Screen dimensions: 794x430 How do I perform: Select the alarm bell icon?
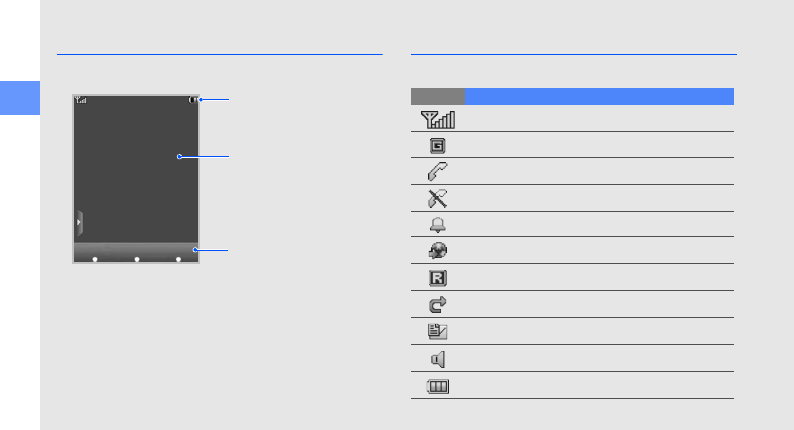pos(437,225)
